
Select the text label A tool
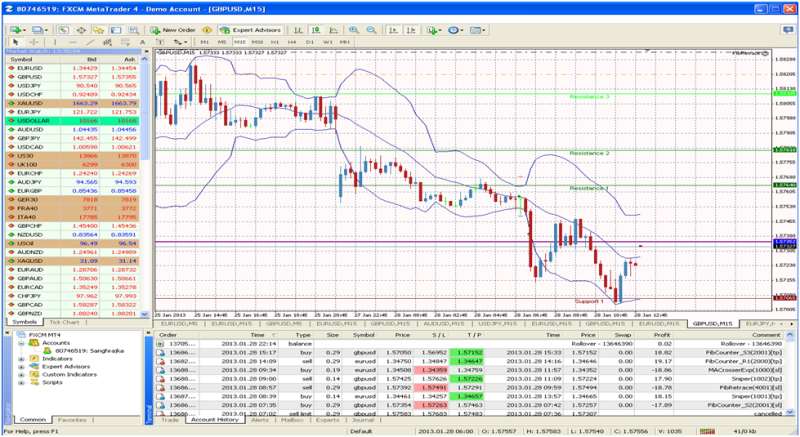[x=142, y=42]
